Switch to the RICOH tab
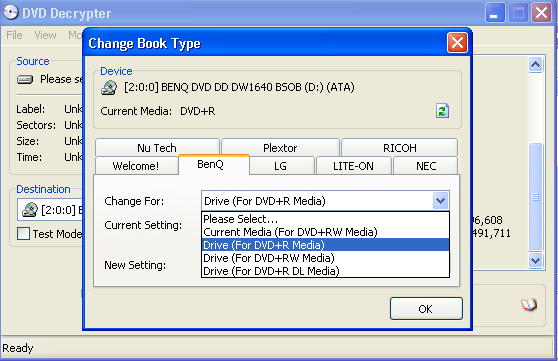 click(x=399, y=147)
